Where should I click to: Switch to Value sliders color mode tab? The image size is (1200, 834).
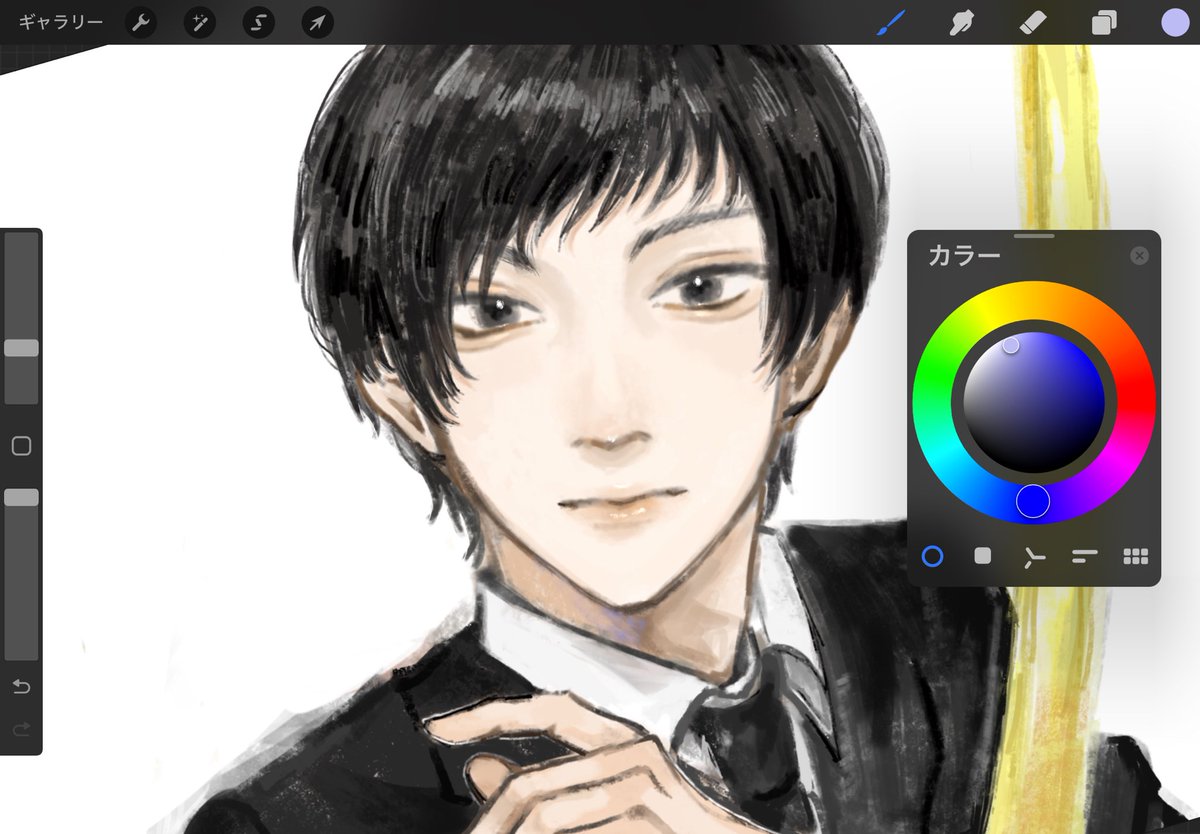point(1085,556)
